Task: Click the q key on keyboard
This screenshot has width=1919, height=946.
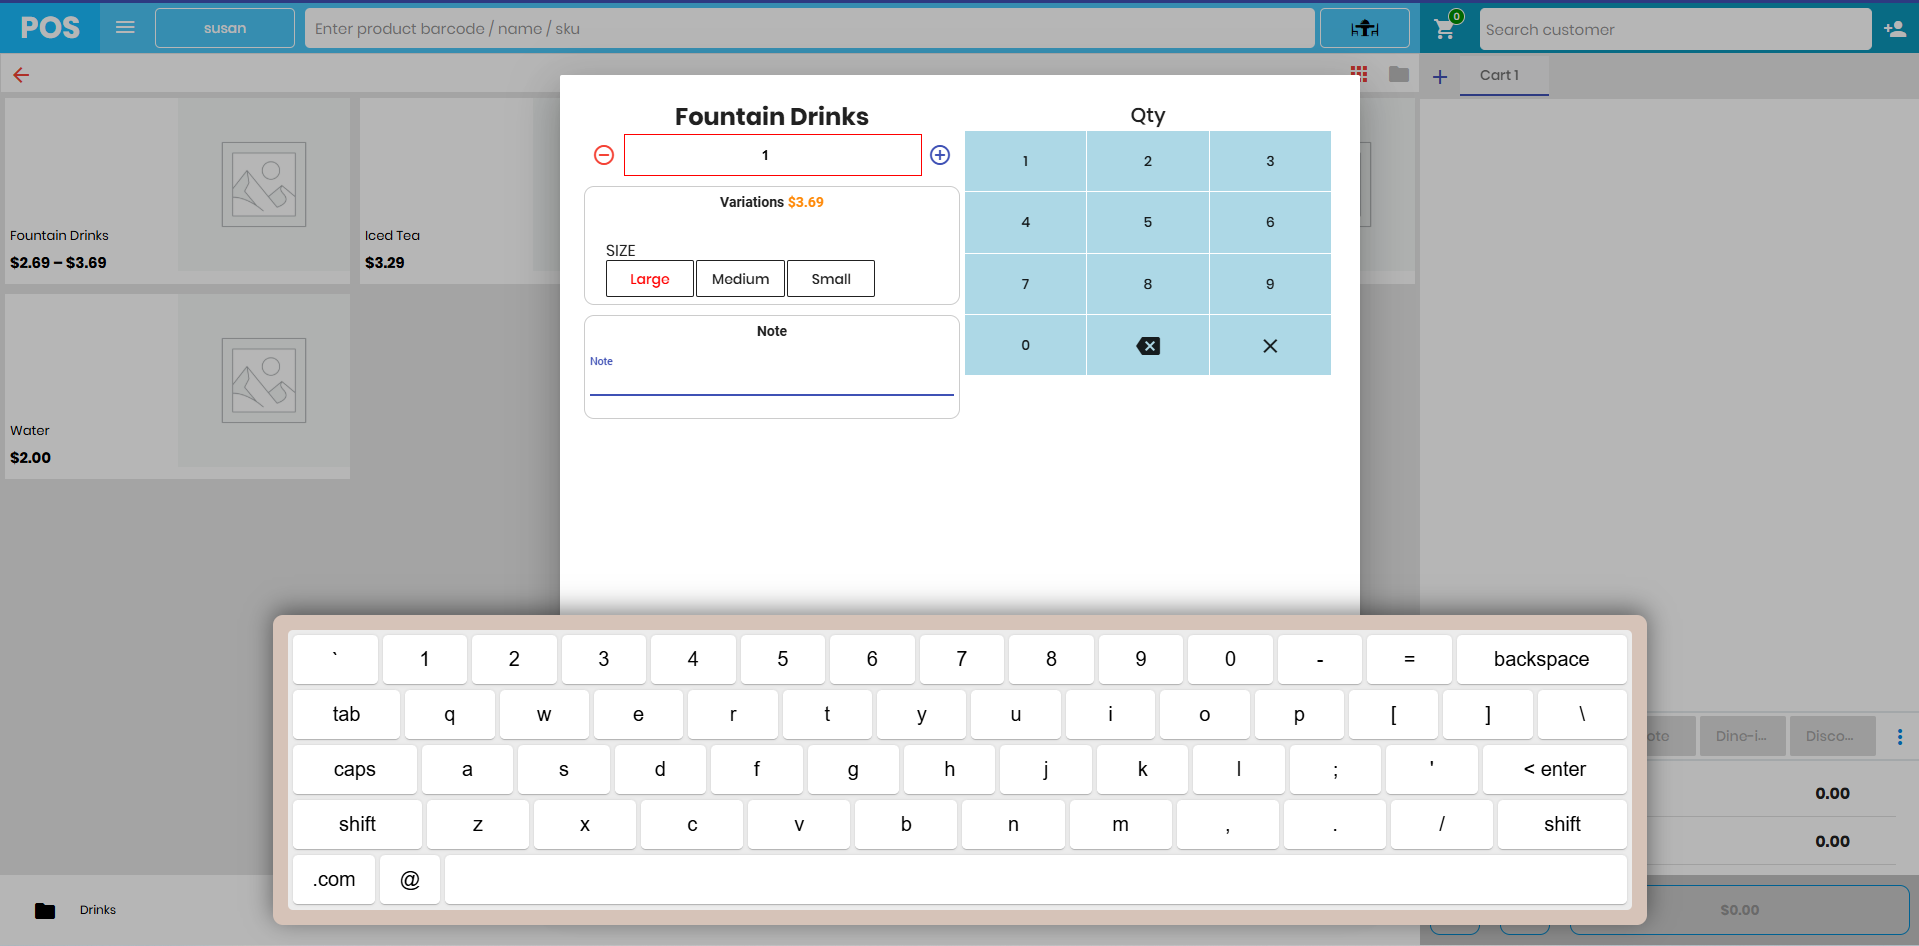Action: point(450,714)
